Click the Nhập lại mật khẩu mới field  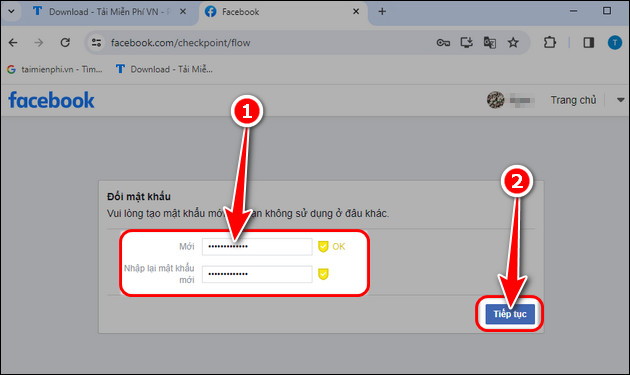[x=257, y=274]
